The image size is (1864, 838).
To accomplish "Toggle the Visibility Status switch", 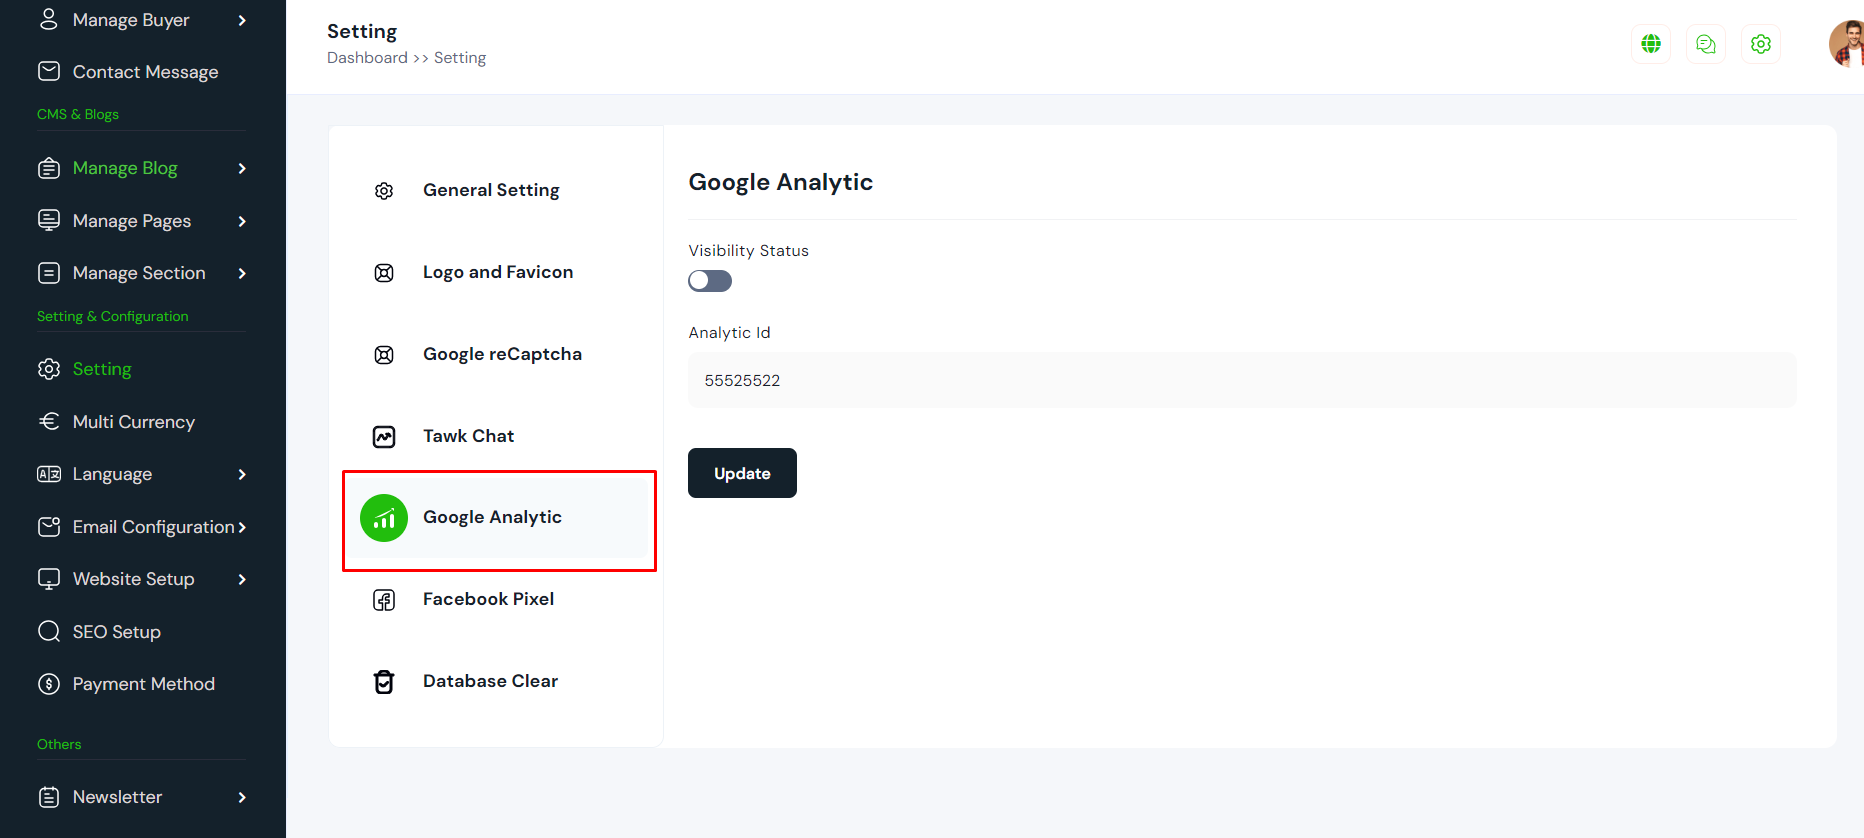I will [x=710, y=281].
